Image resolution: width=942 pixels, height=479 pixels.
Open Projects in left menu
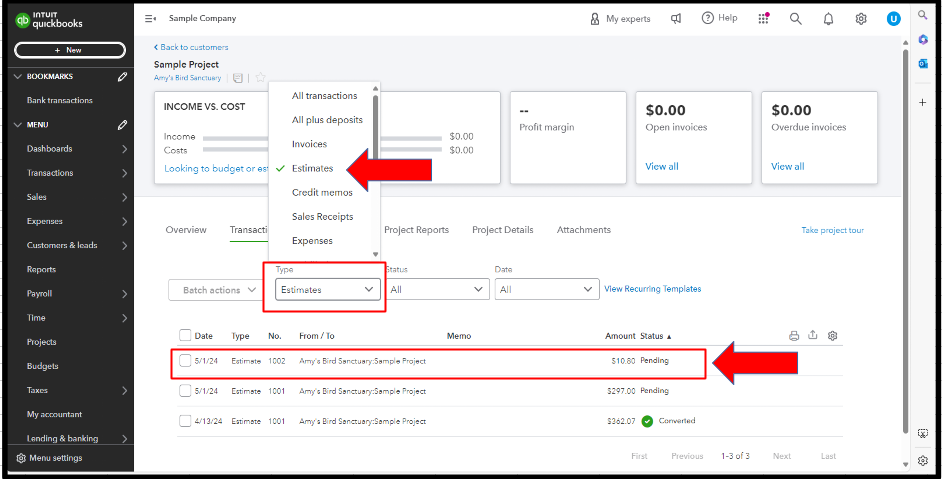[x=41, y=342]
